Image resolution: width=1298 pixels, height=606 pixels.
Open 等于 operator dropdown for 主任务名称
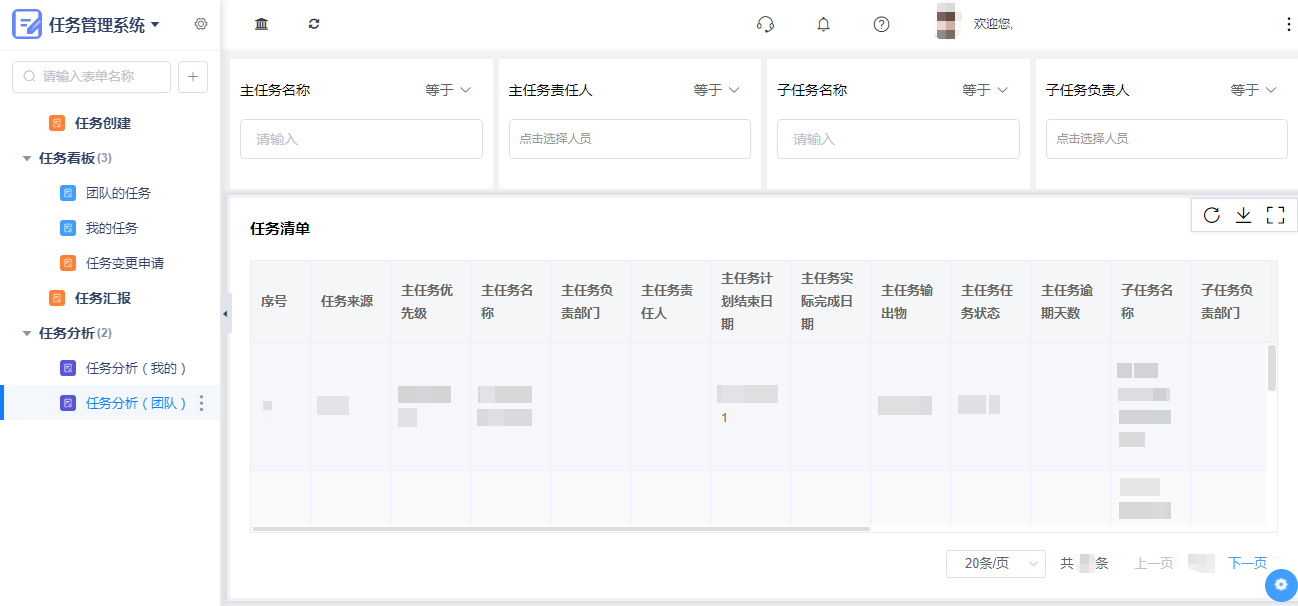(x=448, y=90)
